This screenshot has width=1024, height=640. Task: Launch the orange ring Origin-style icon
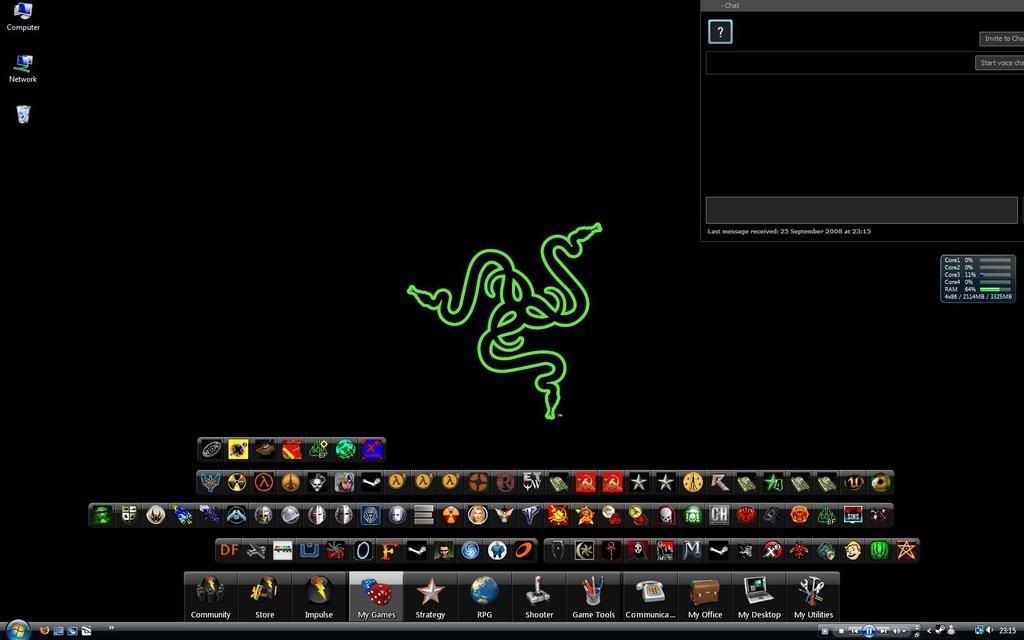point(523,551)
